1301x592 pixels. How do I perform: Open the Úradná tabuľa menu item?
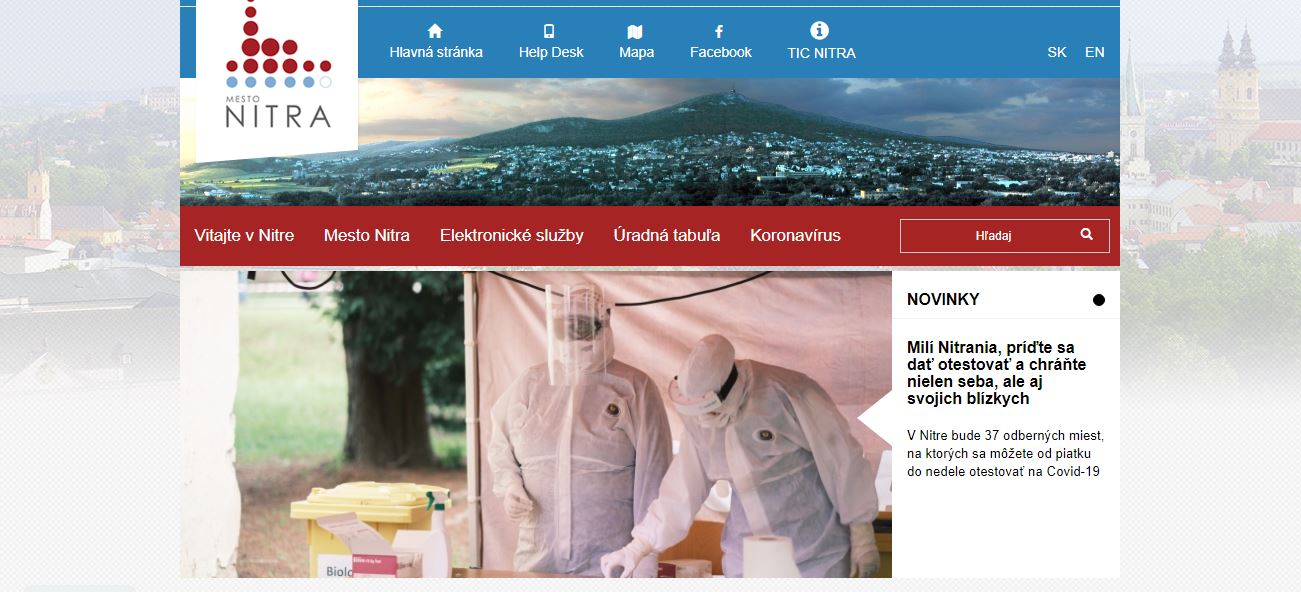tap(667, 236)
